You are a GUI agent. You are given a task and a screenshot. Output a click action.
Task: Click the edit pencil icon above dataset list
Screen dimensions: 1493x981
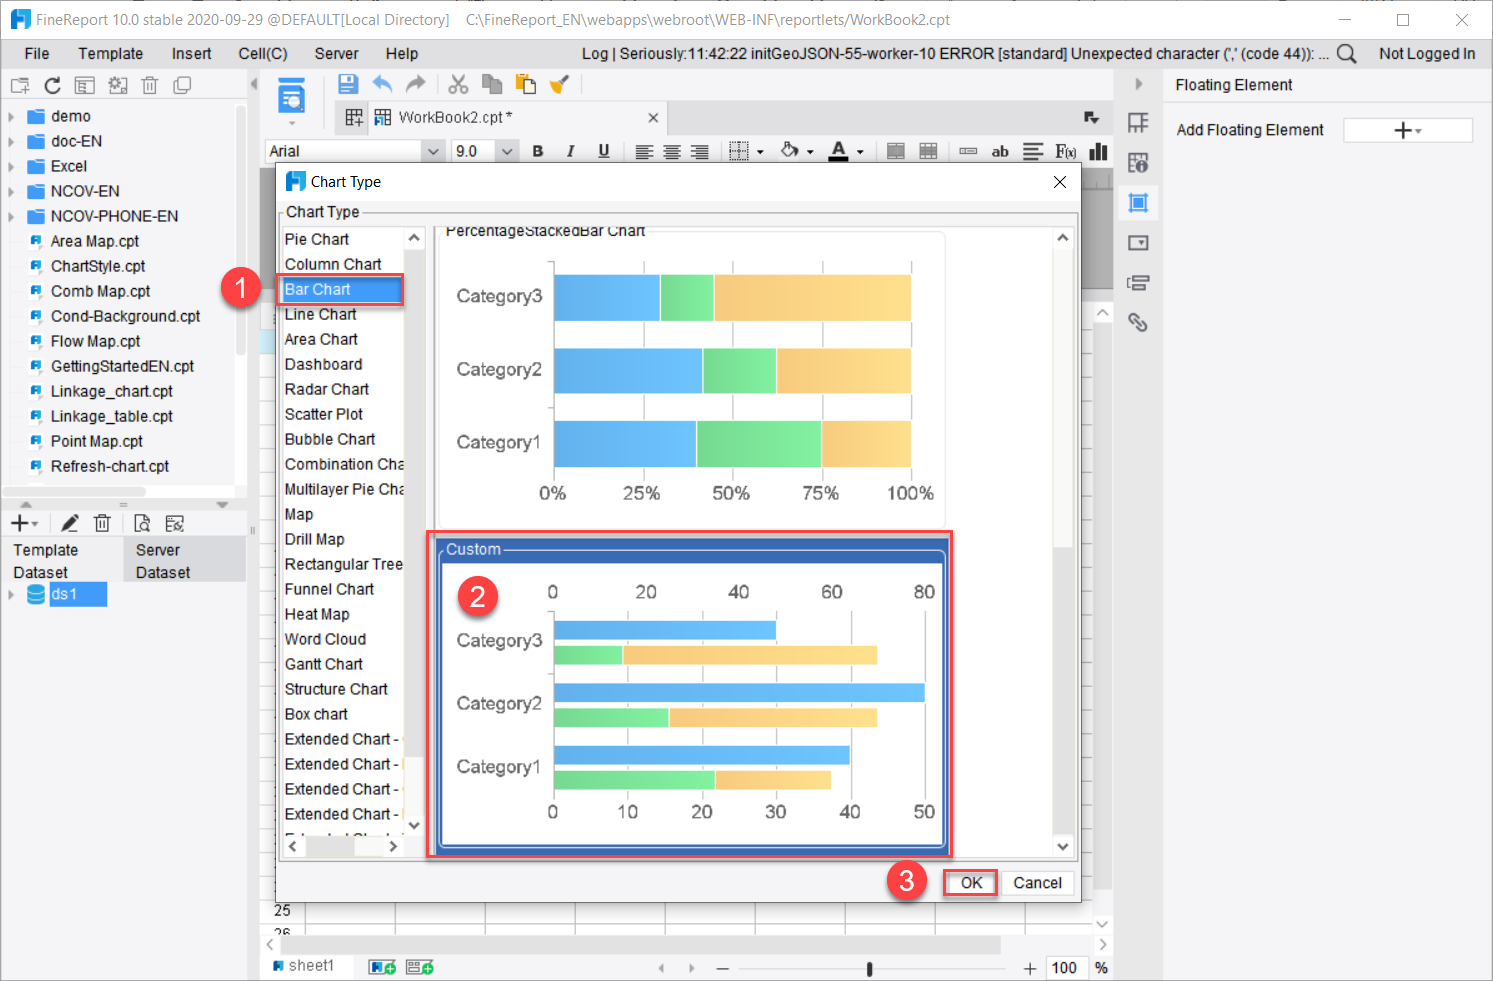(x=69, y=522)
